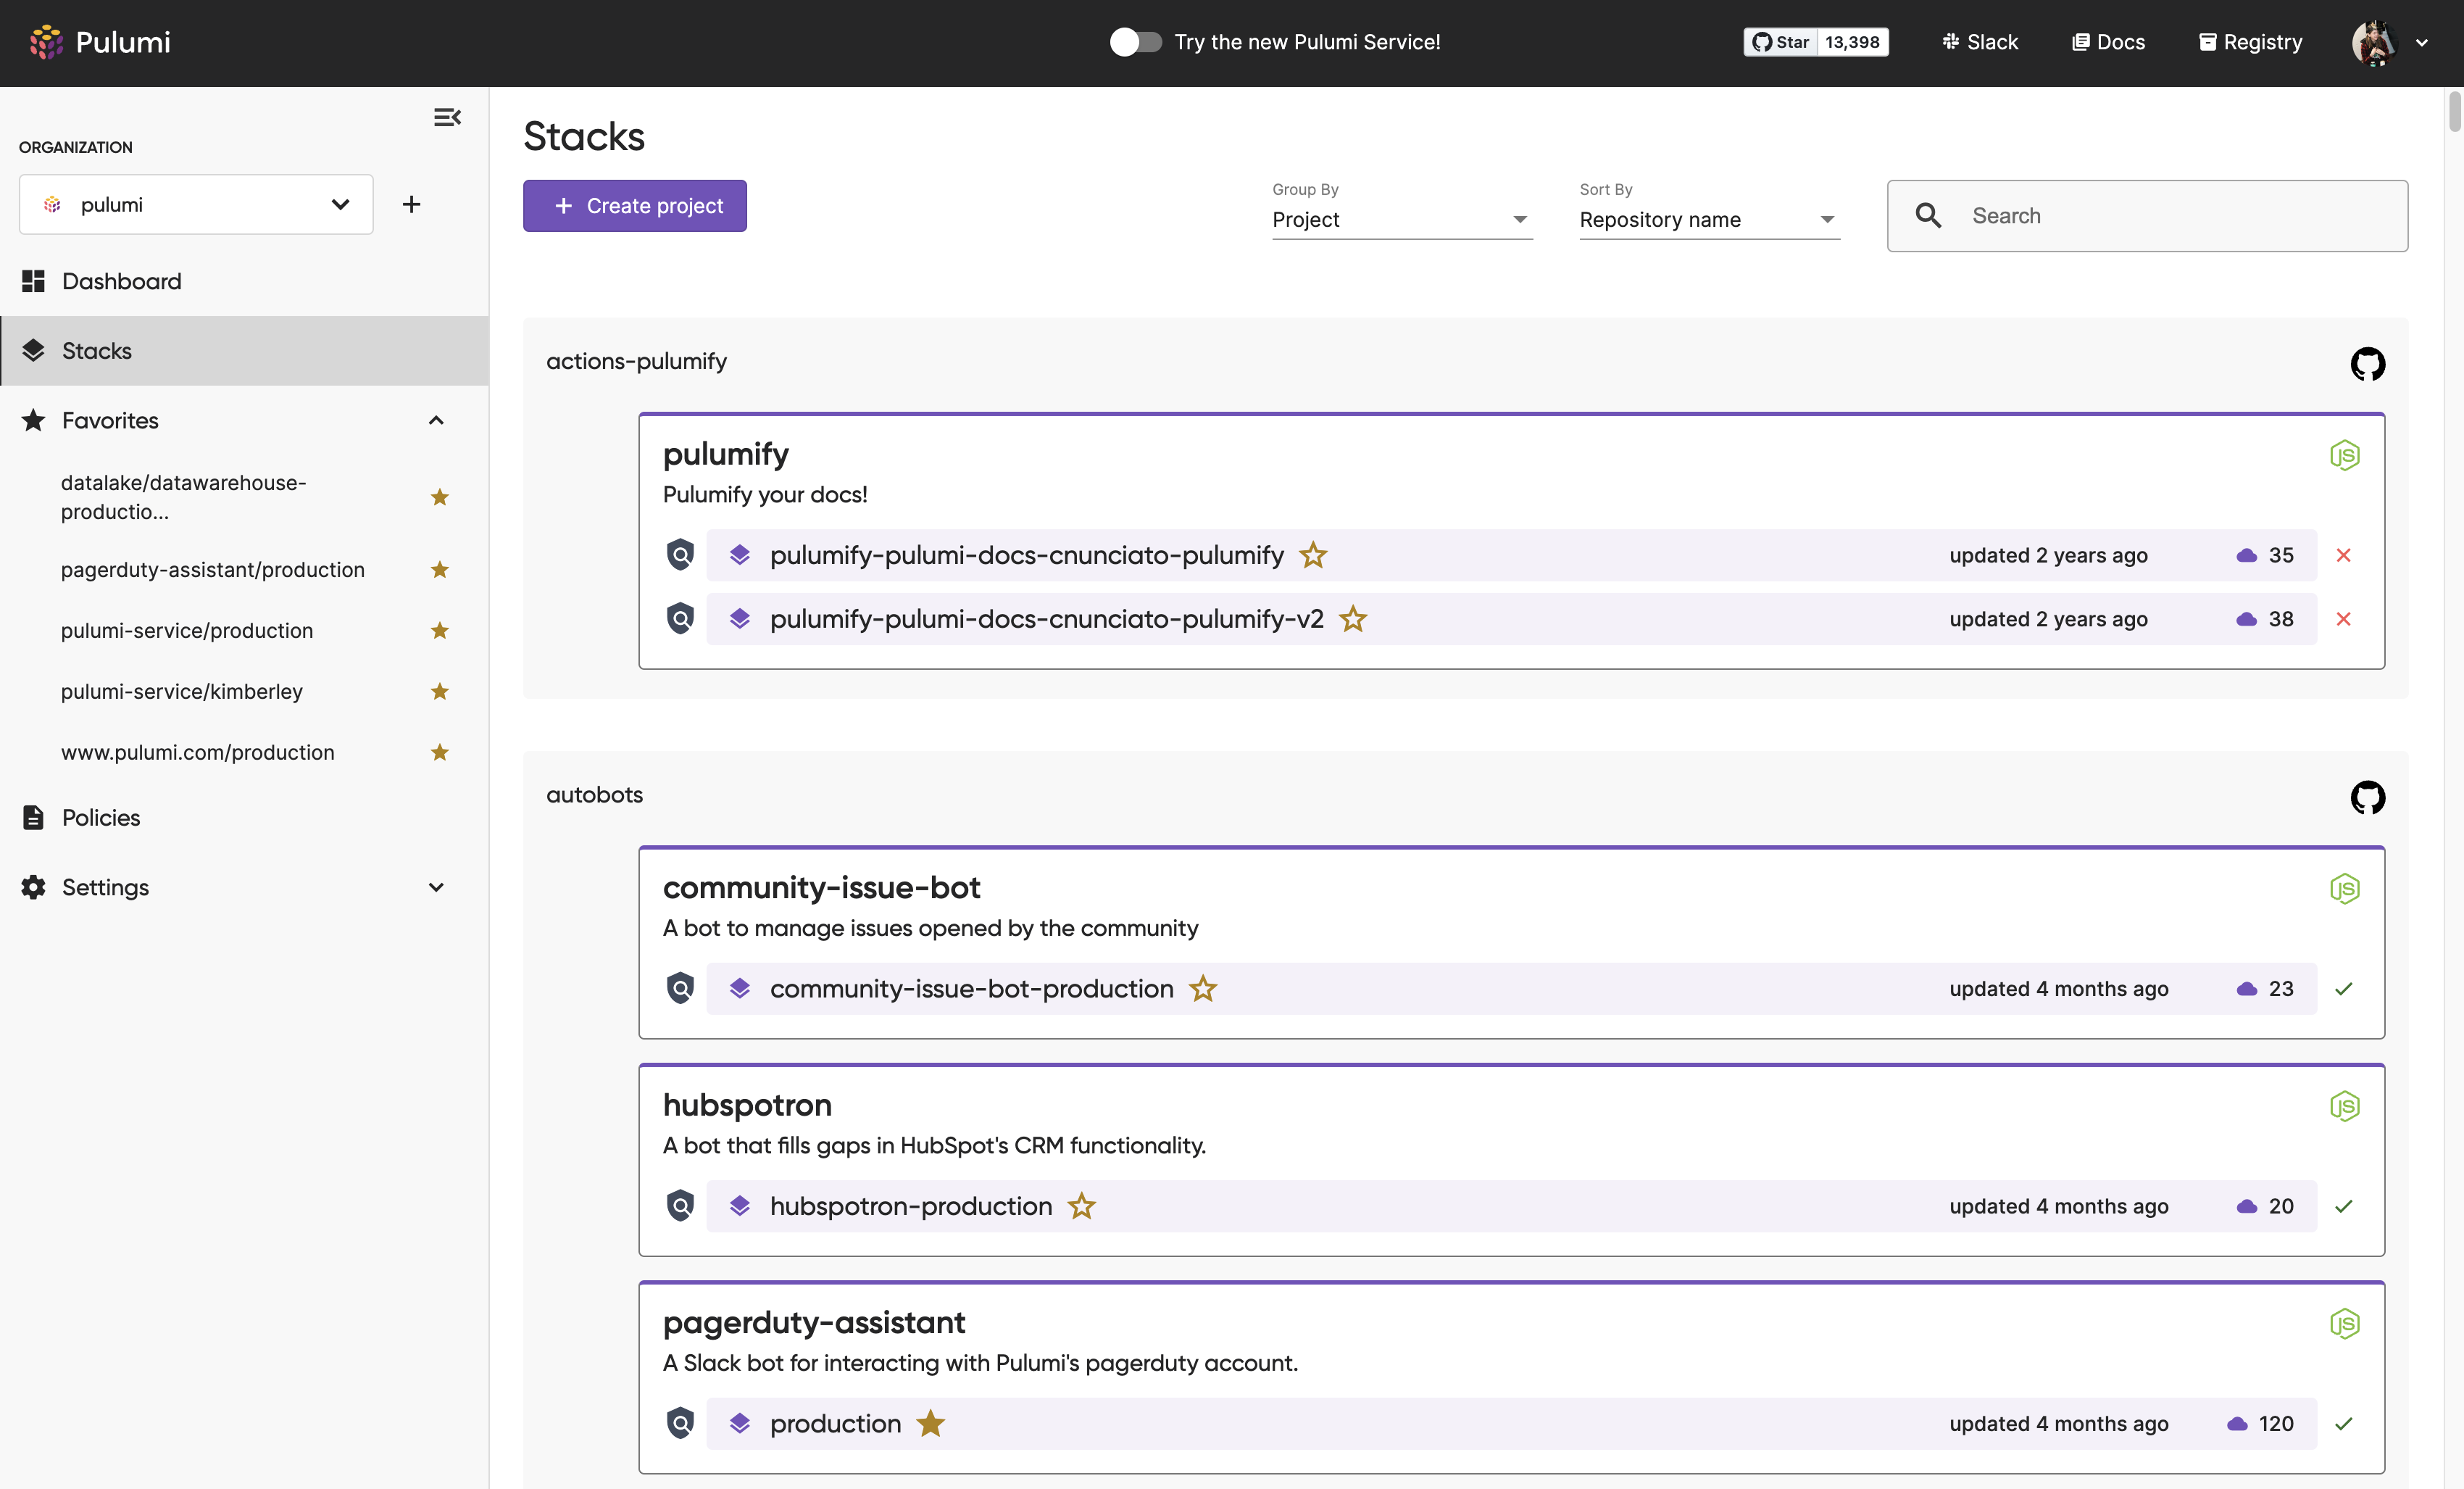This screenshot has width=2464, height=1489.
Task: Open Settings in sidebar
Action: 105,887
